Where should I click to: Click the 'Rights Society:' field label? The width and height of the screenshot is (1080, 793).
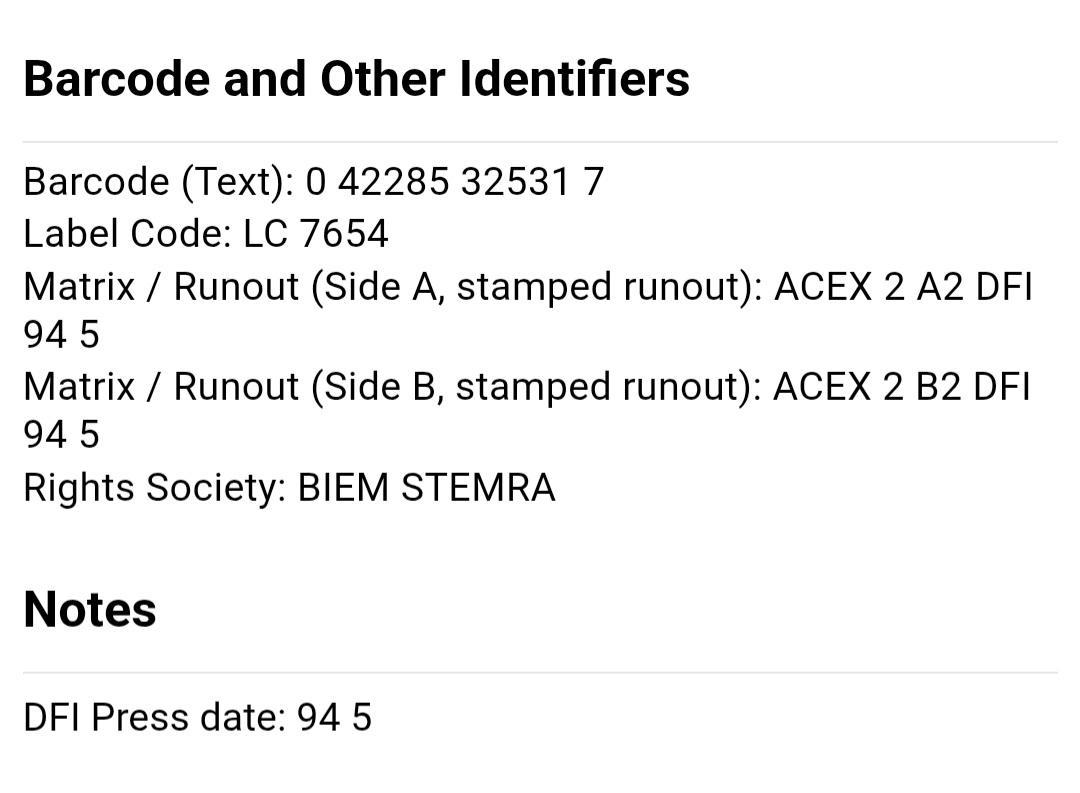pos(155,488)
